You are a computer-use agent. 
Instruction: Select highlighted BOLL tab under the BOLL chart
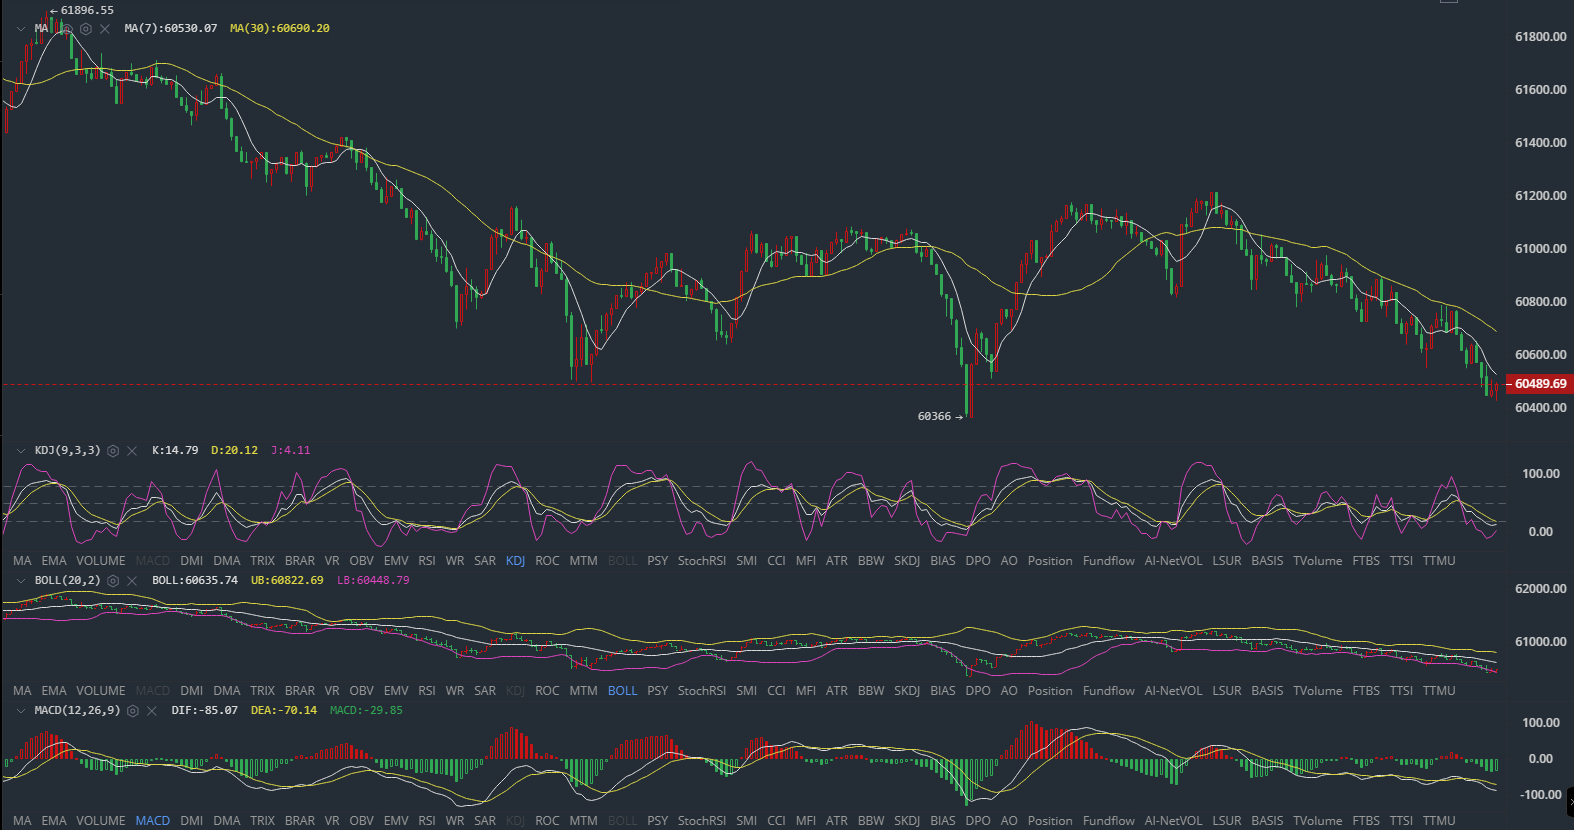tap(622, 691)
